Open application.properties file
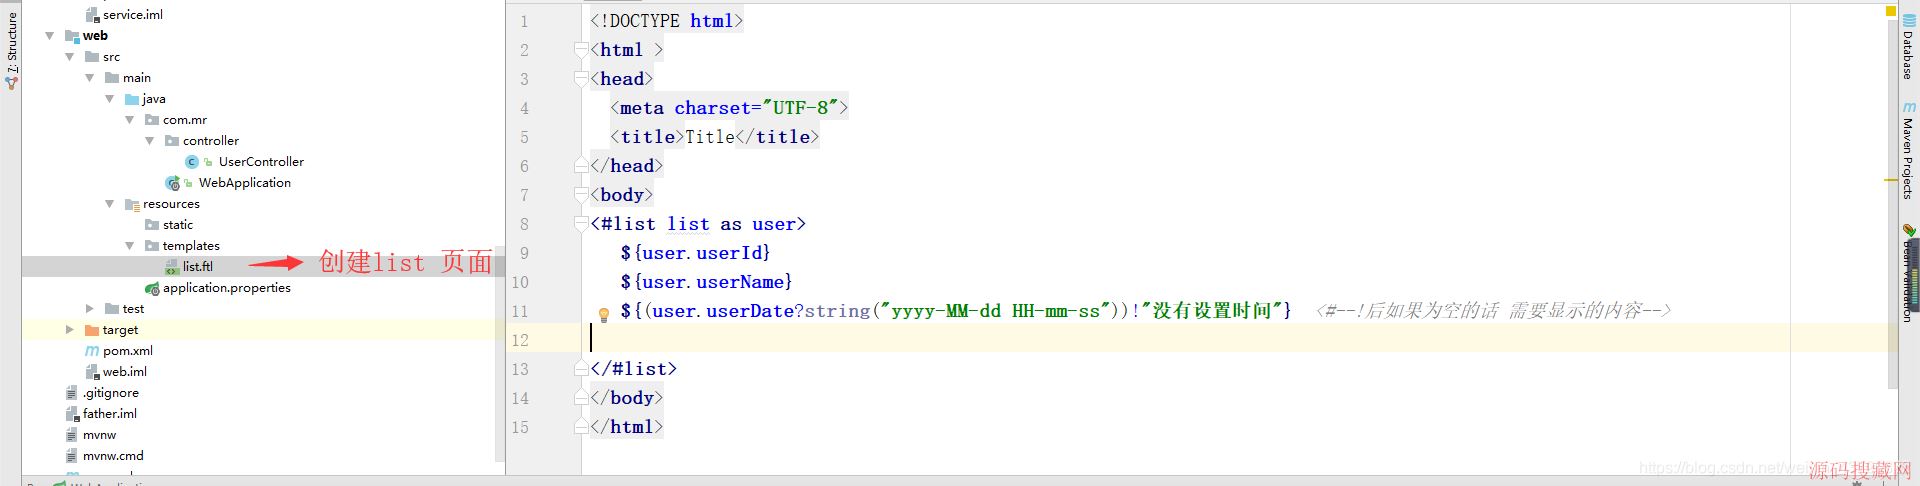 click(226, 288)
